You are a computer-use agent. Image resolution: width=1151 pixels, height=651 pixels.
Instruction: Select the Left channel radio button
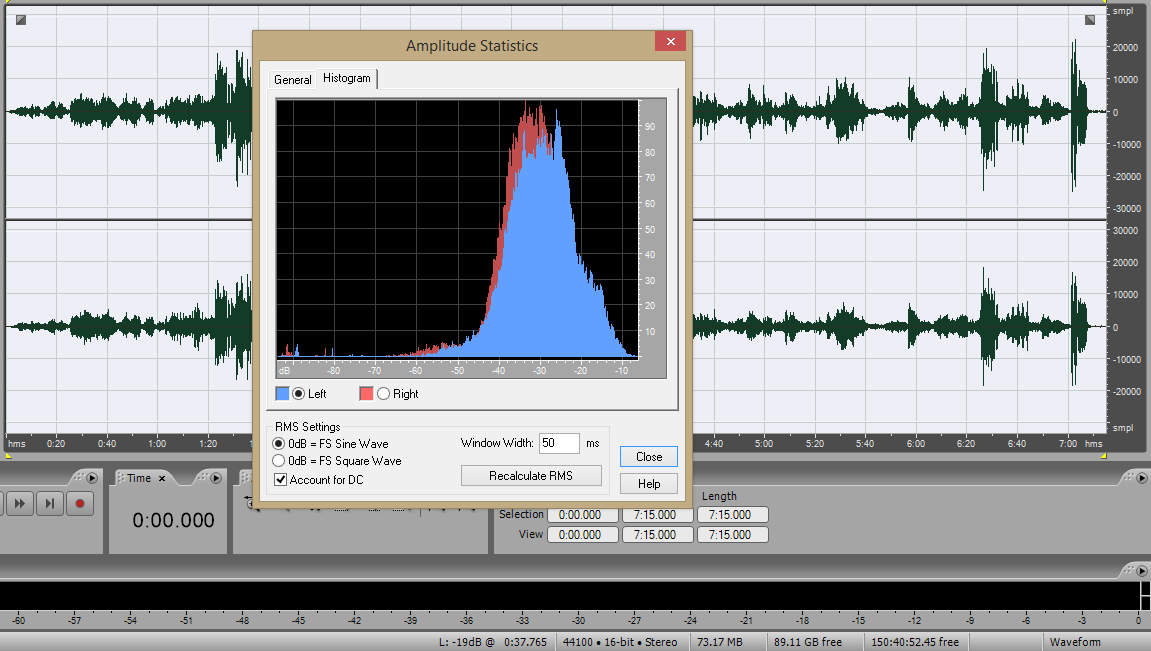pyautogui.click(x=299, y=393)
